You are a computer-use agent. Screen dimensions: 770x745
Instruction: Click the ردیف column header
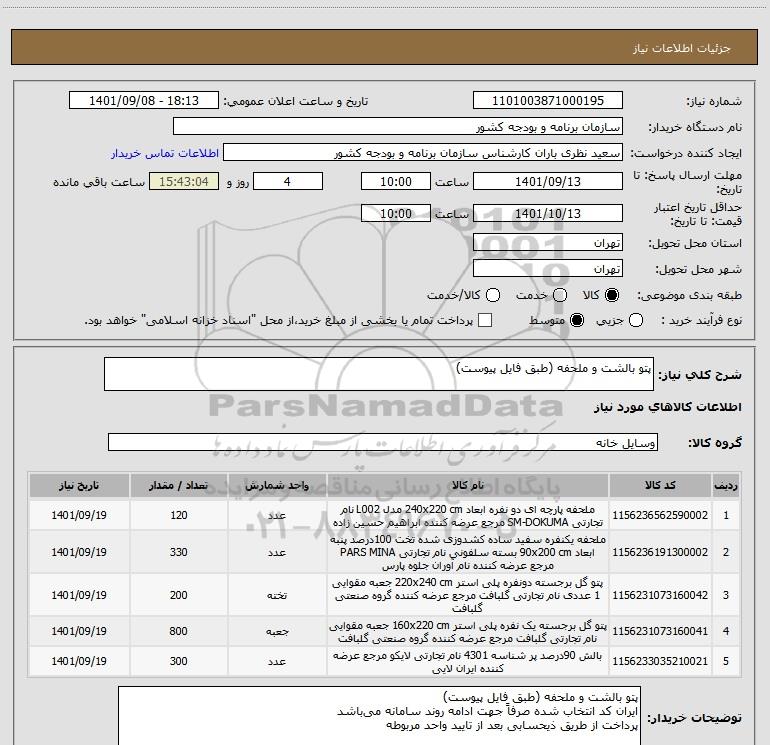point(726,486)
